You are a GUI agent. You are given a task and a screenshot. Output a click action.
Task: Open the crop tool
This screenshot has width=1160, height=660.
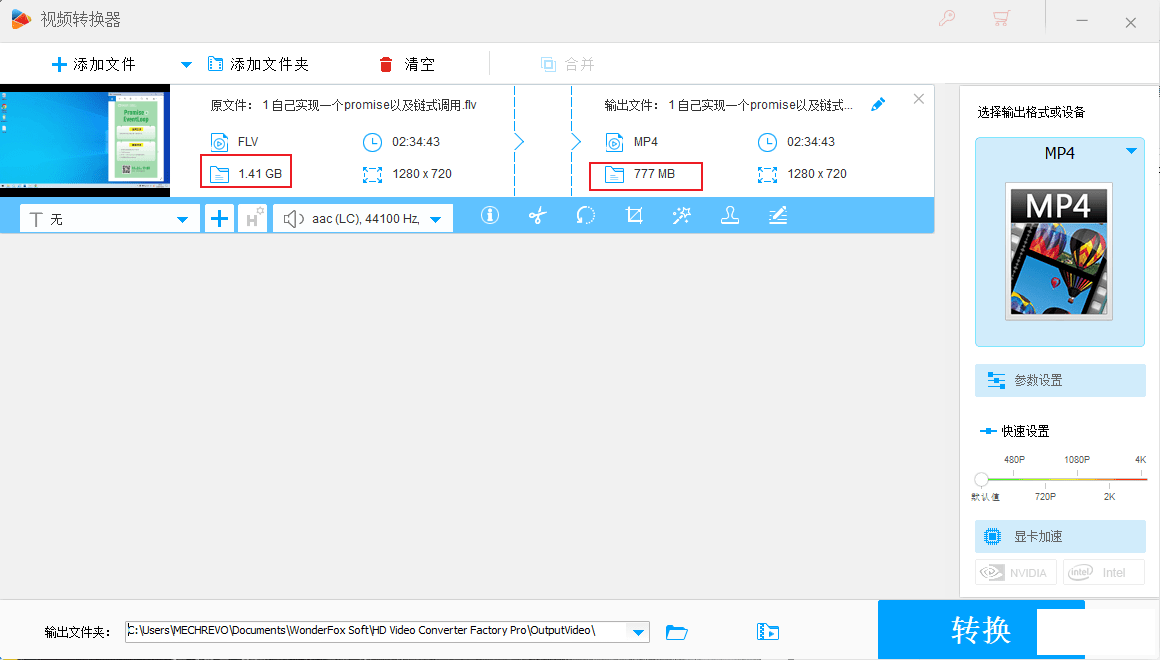pyautogui.click(x=634, y=215)
